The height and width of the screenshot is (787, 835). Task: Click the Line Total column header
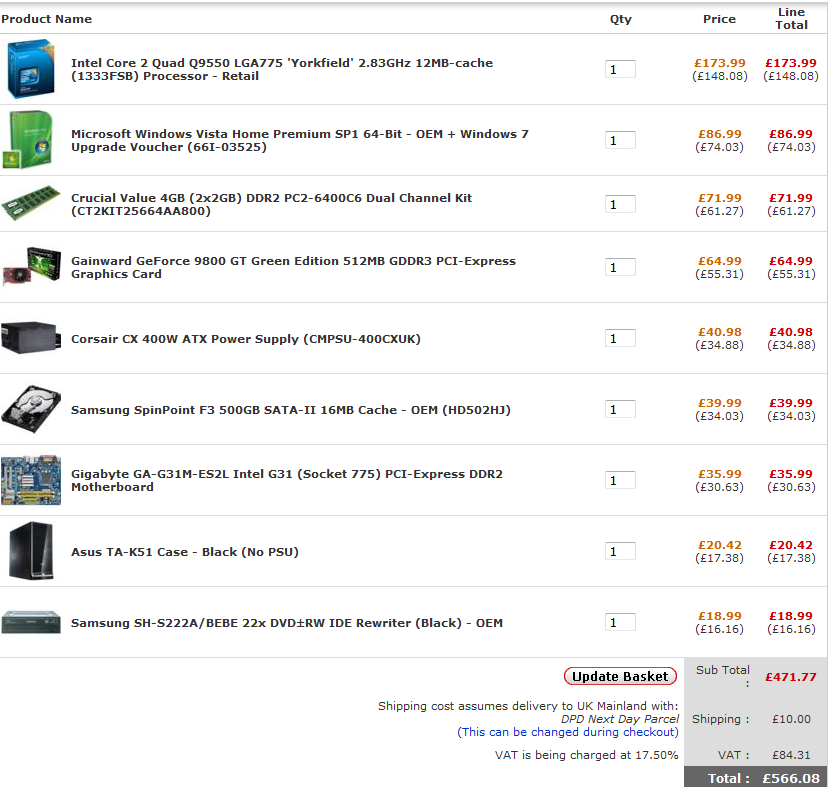point(791,19)
